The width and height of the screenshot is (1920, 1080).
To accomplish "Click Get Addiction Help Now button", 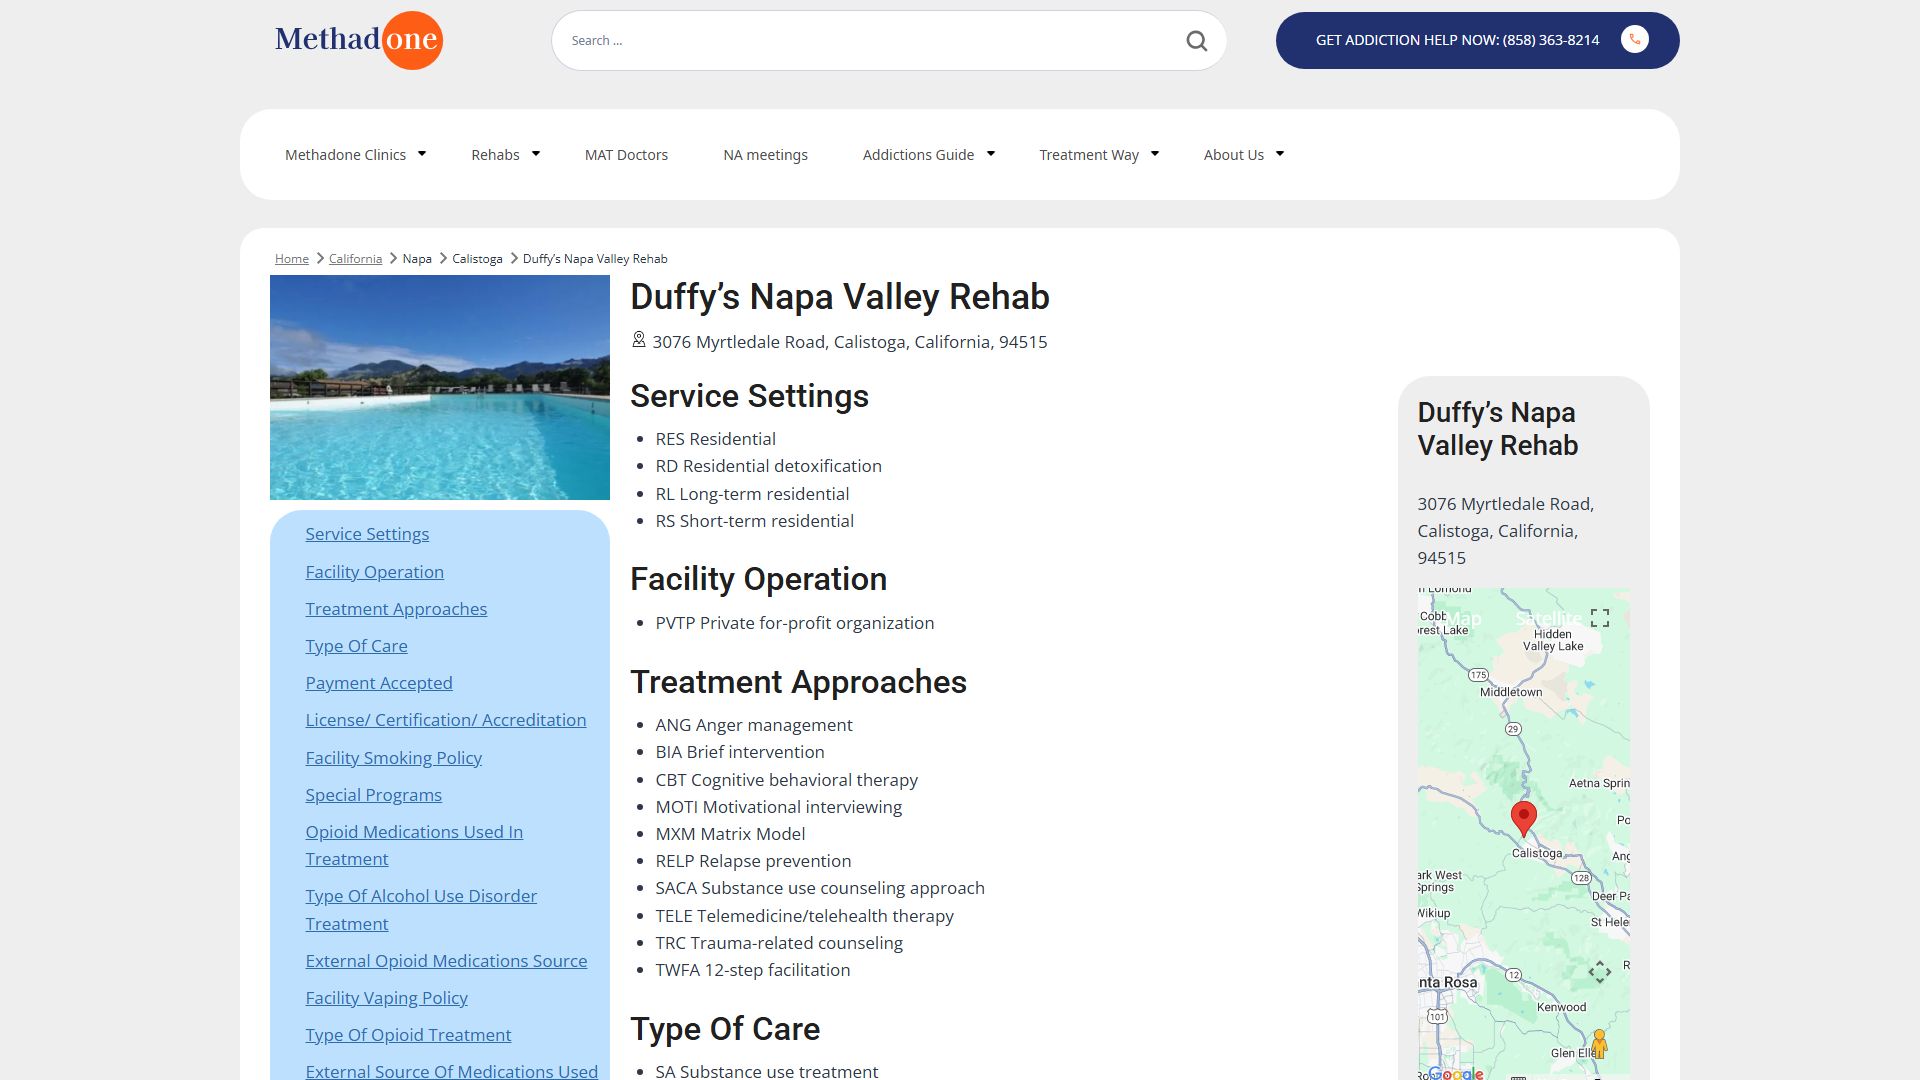I will click(x=1477, y=40).
